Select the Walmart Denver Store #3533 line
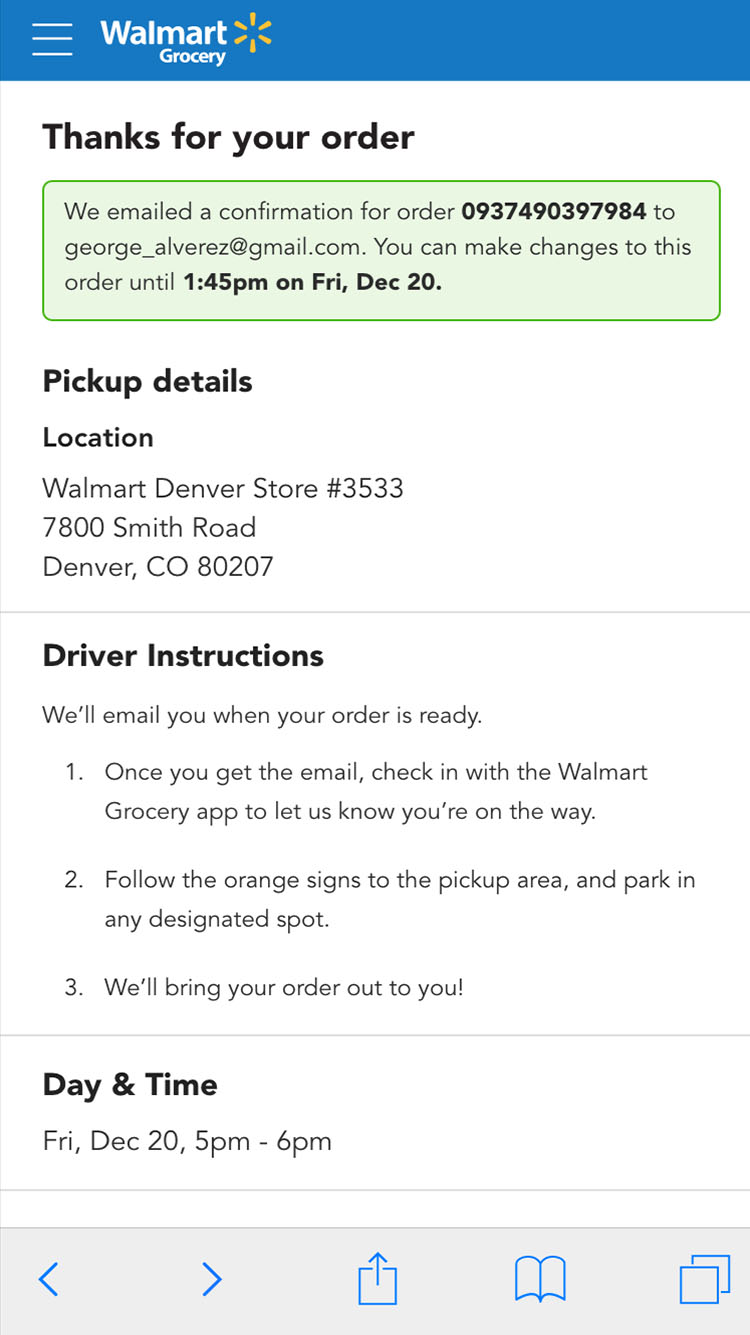This screenshot has width=750, height=1335. tap(223, 488)
